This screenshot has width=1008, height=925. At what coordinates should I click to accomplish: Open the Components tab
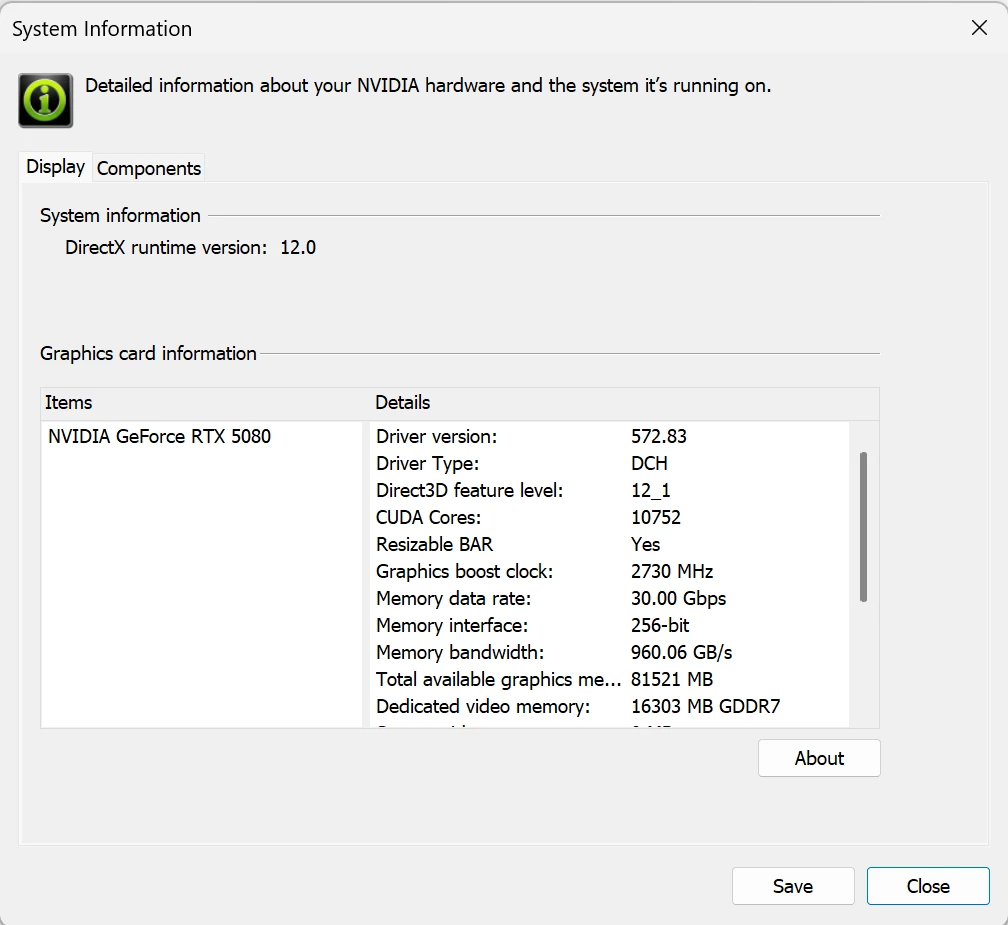click(148, 168)
